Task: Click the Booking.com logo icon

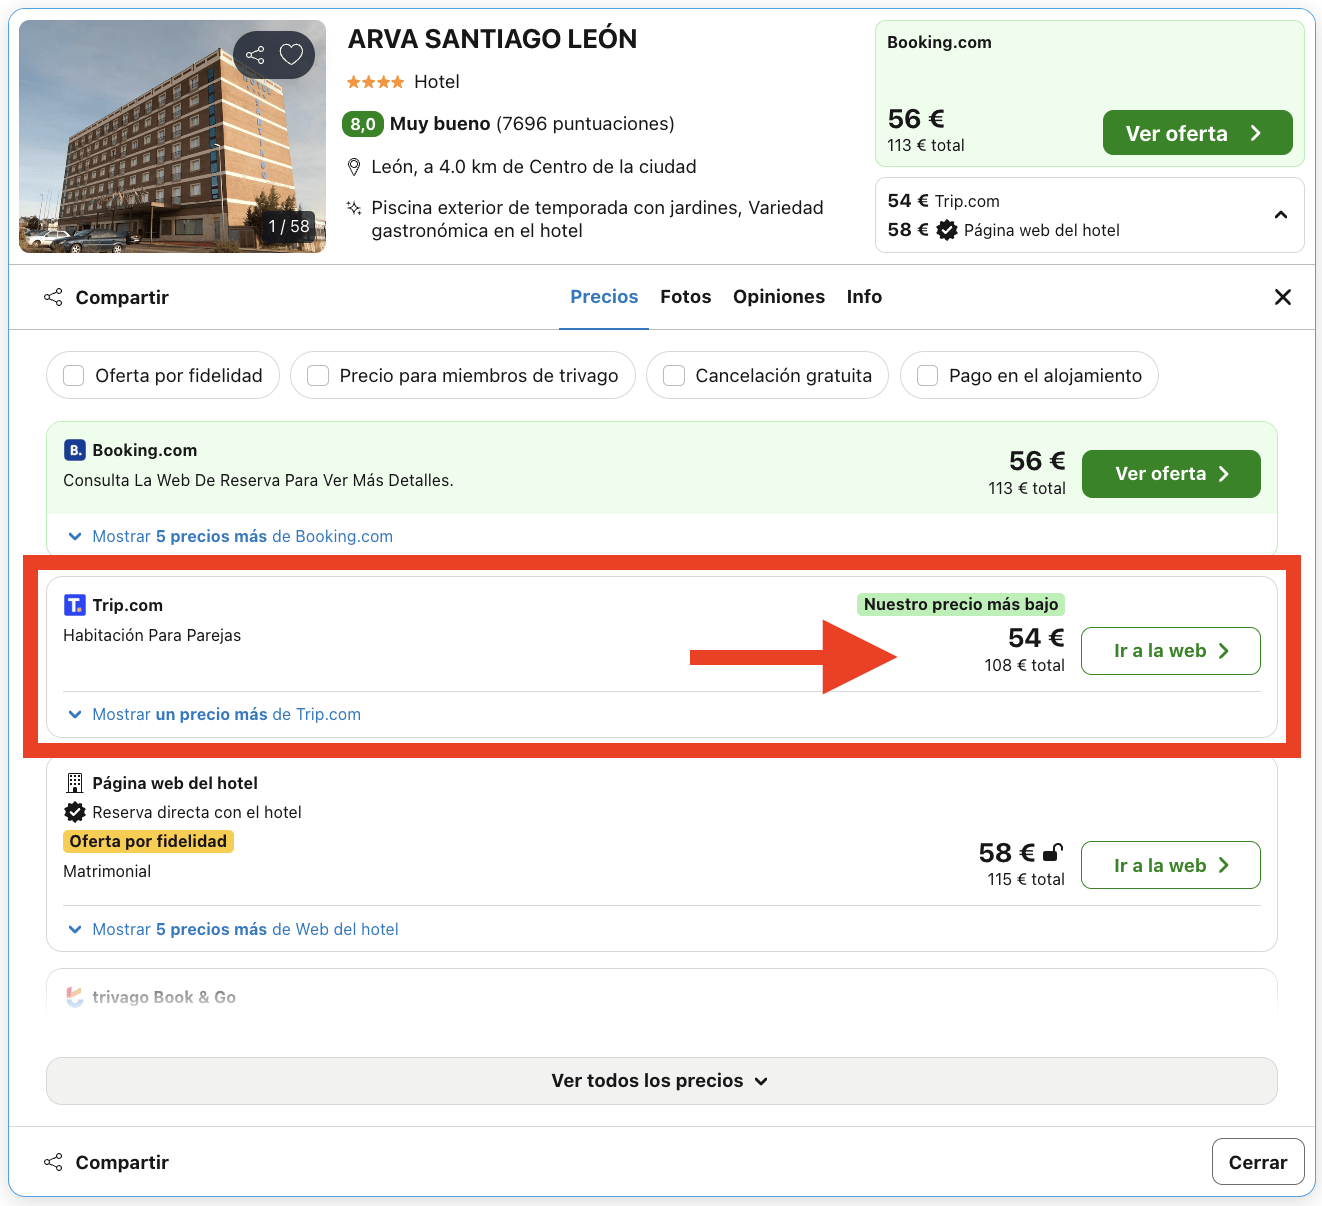Action: coord(74,450)
